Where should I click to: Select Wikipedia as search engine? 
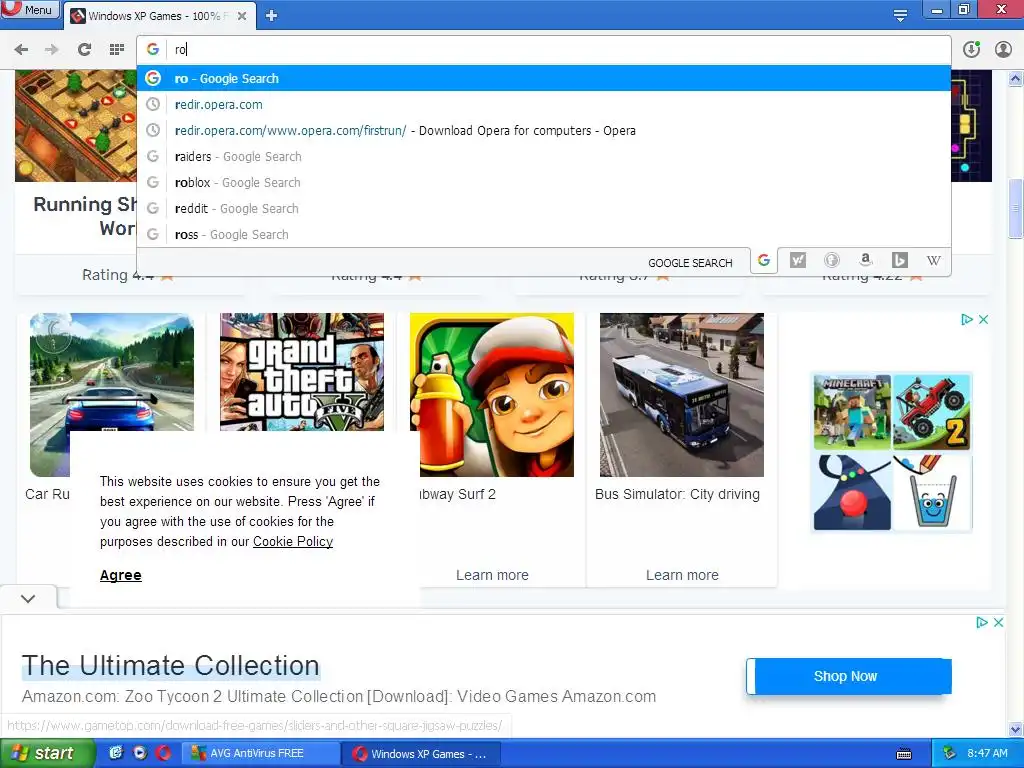[933, 261]
